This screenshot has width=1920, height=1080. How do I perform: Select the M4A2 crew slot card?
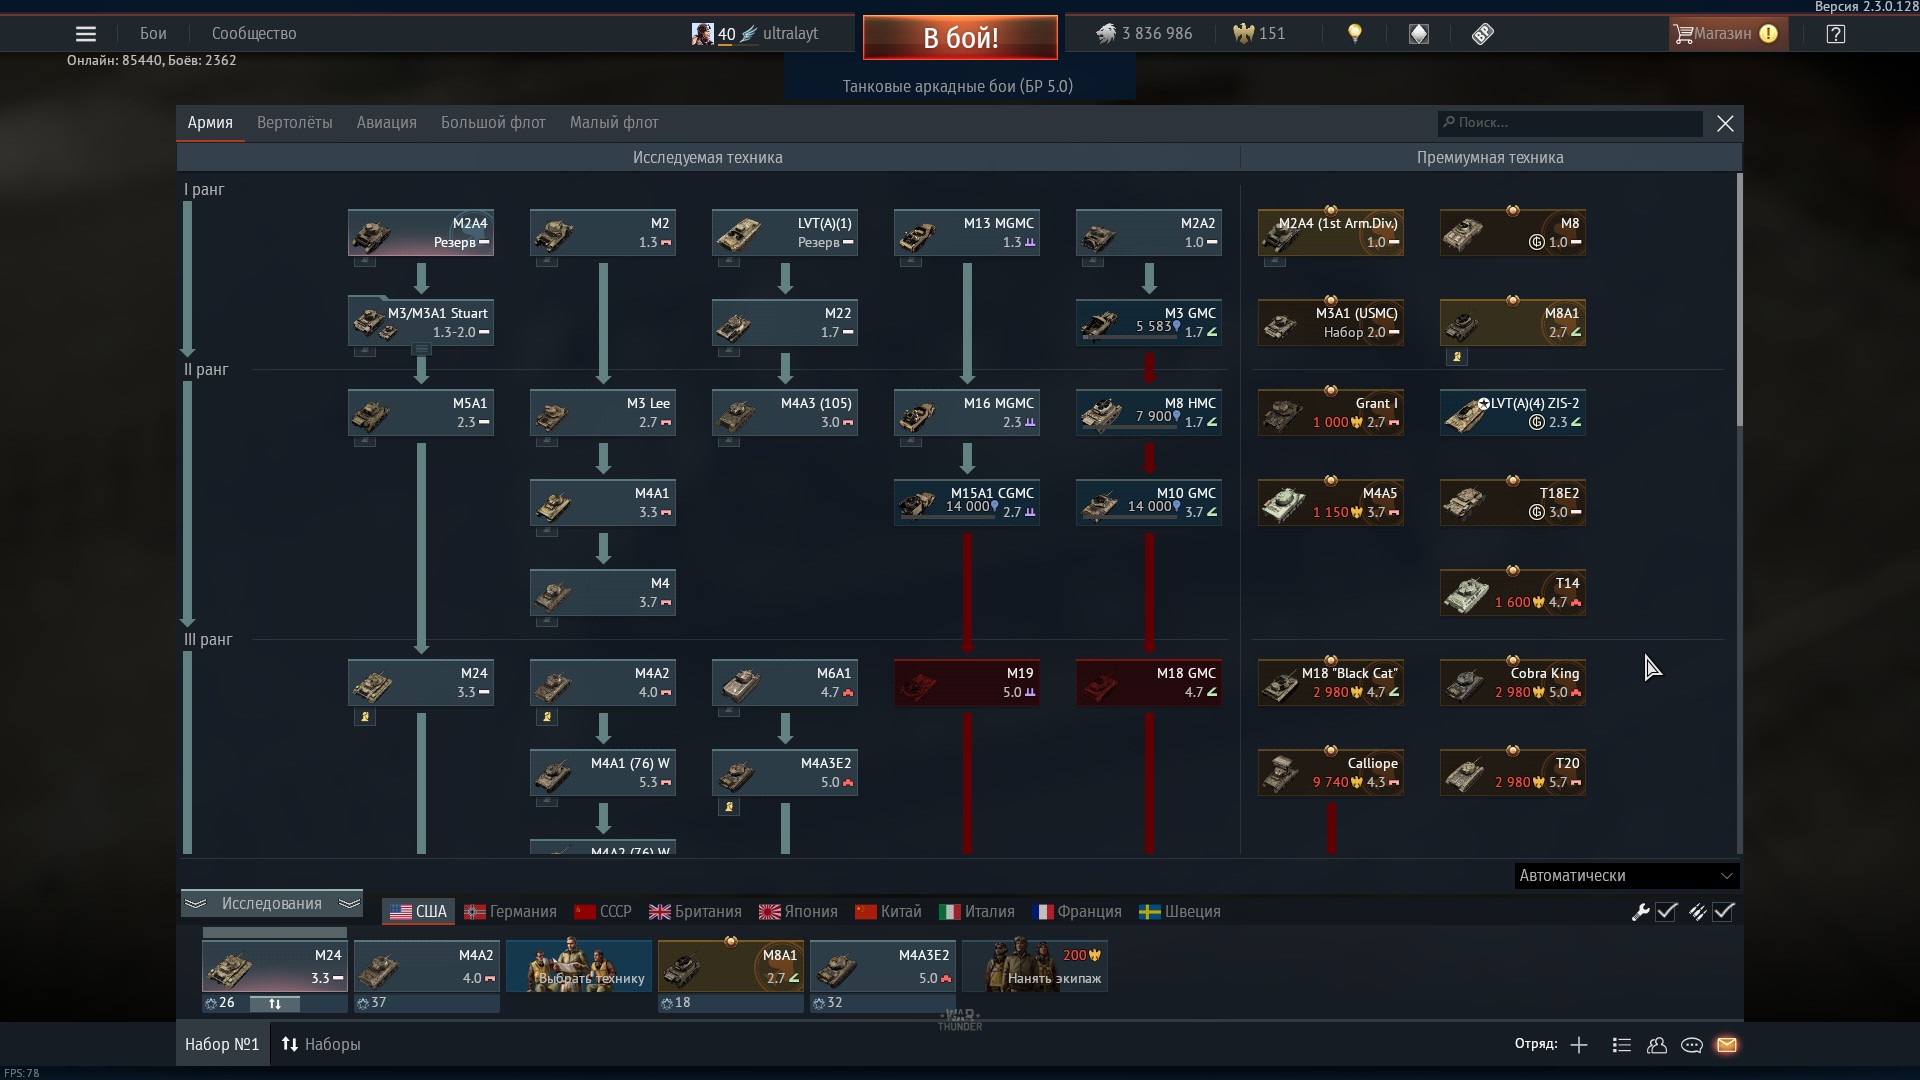coord(427,966)
